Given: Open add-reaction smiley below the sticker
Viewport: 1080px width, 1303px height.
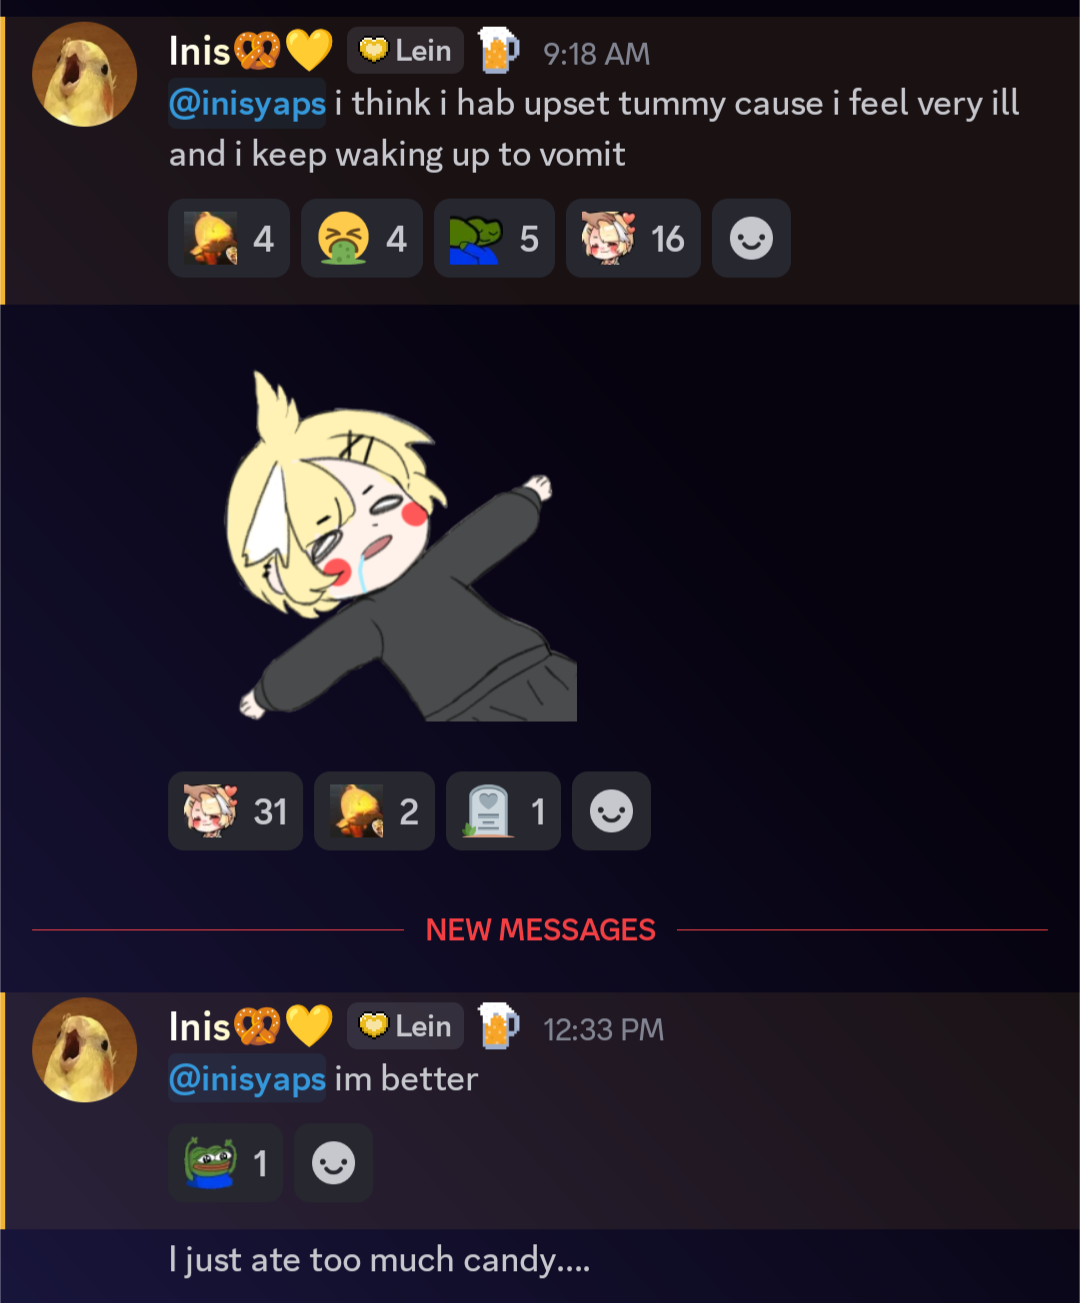Looking at the screenshot, I should pos(611,811).
